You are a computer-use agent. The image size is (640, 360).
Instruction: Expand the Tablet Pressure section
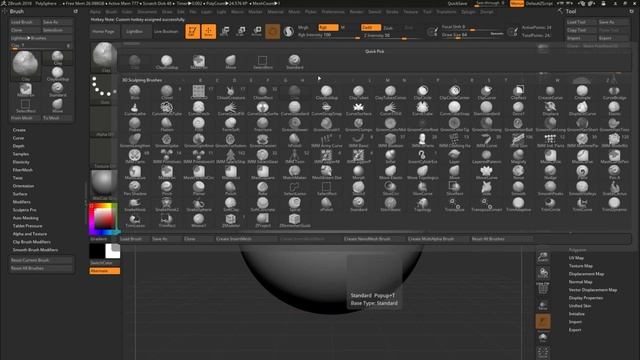coord(27,226)
